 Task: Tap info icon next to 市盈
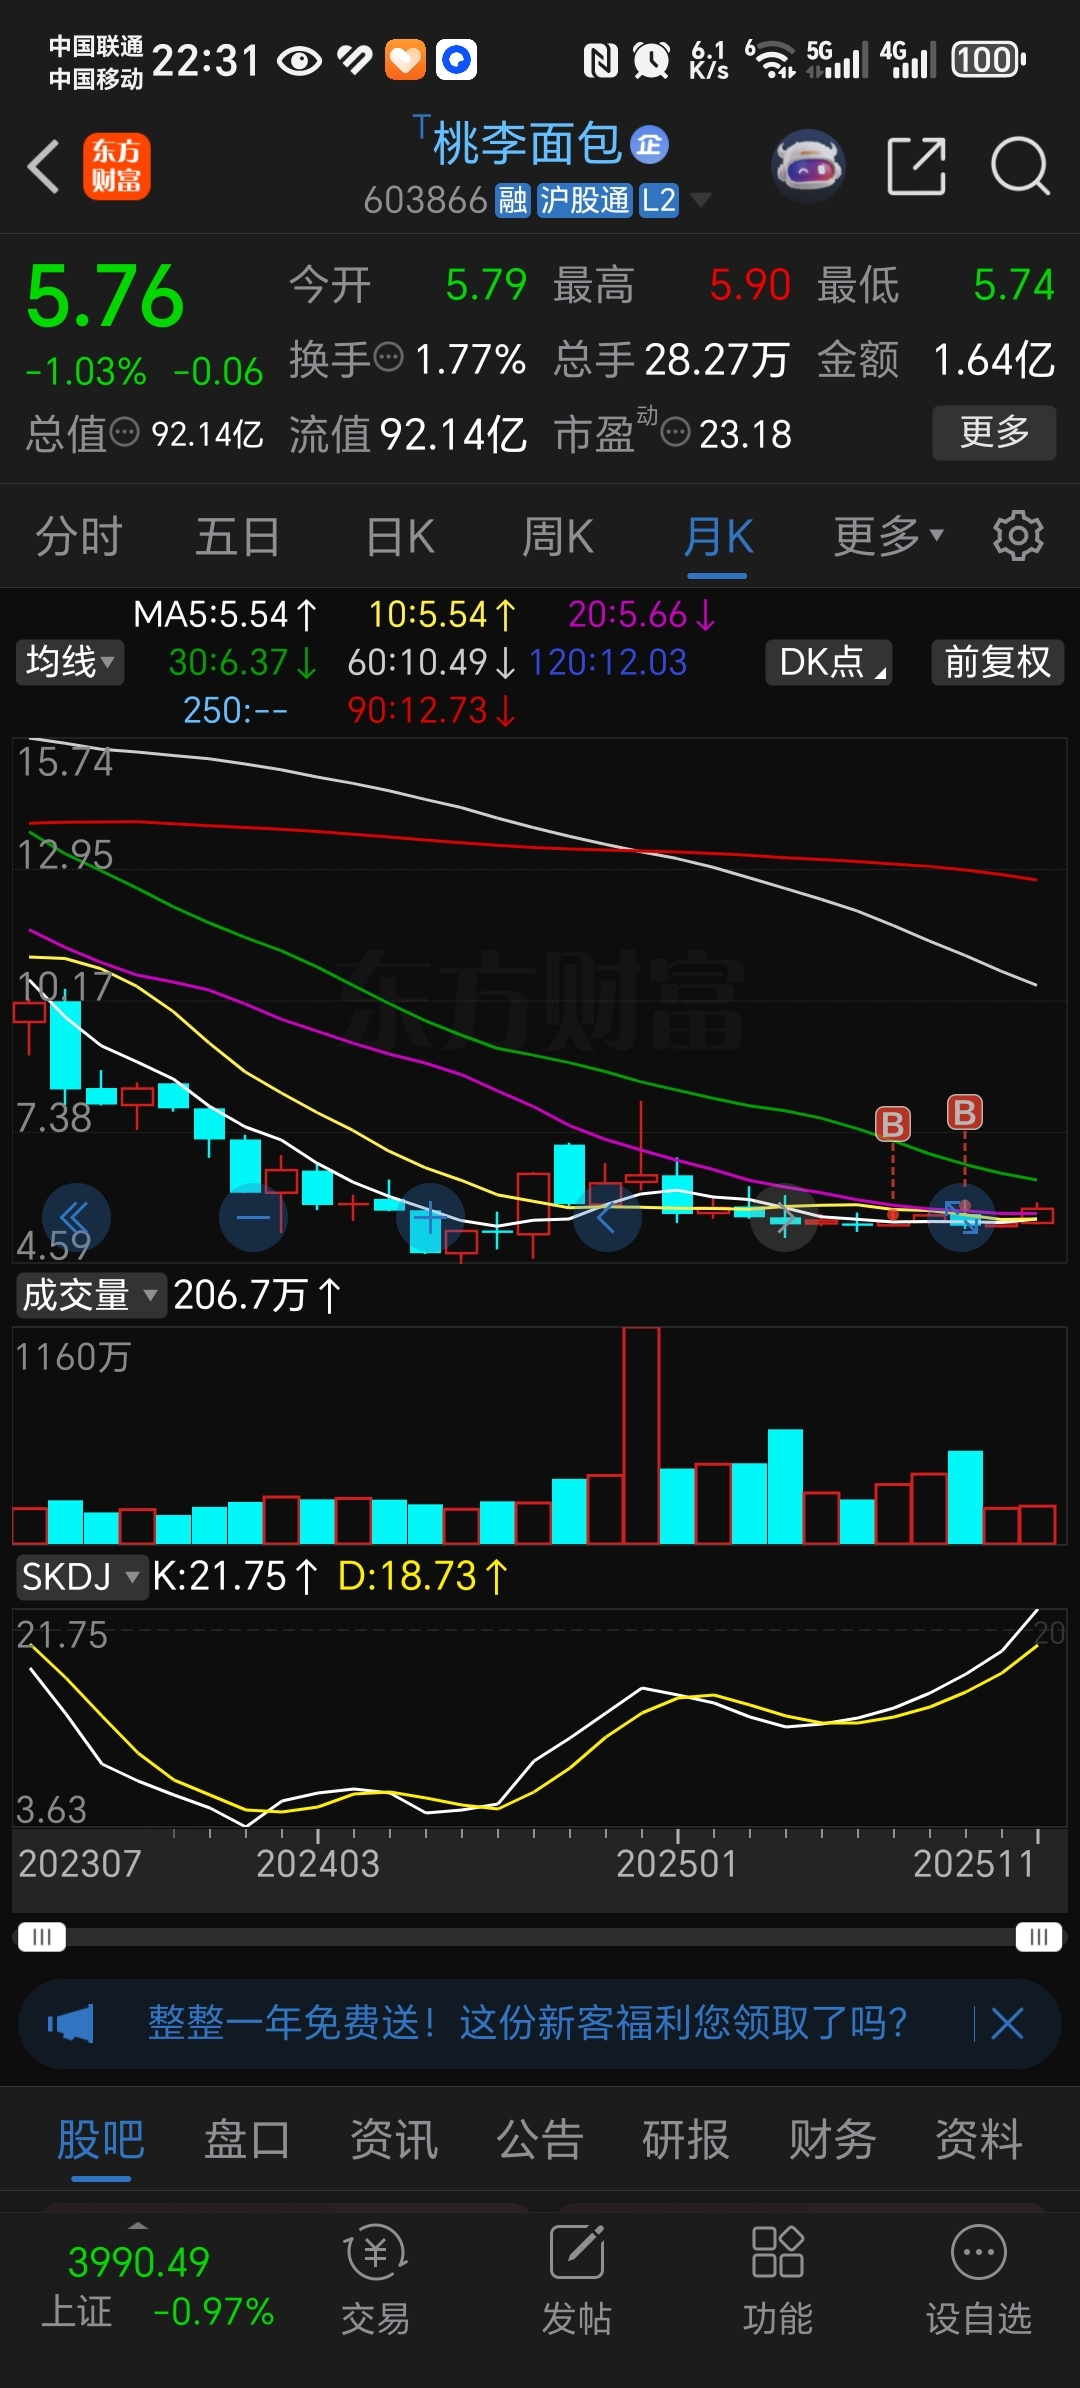click(676, 432)
